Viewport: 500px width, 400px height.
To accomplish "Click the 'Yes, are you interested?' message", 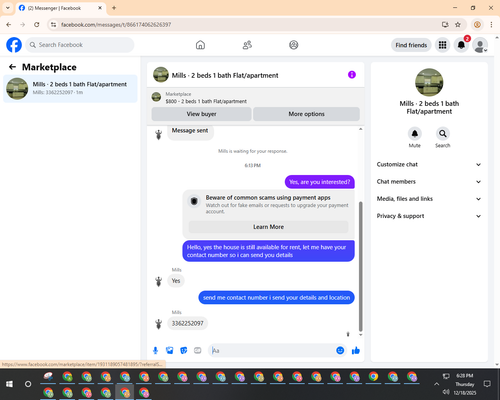I will click(320, 182).
